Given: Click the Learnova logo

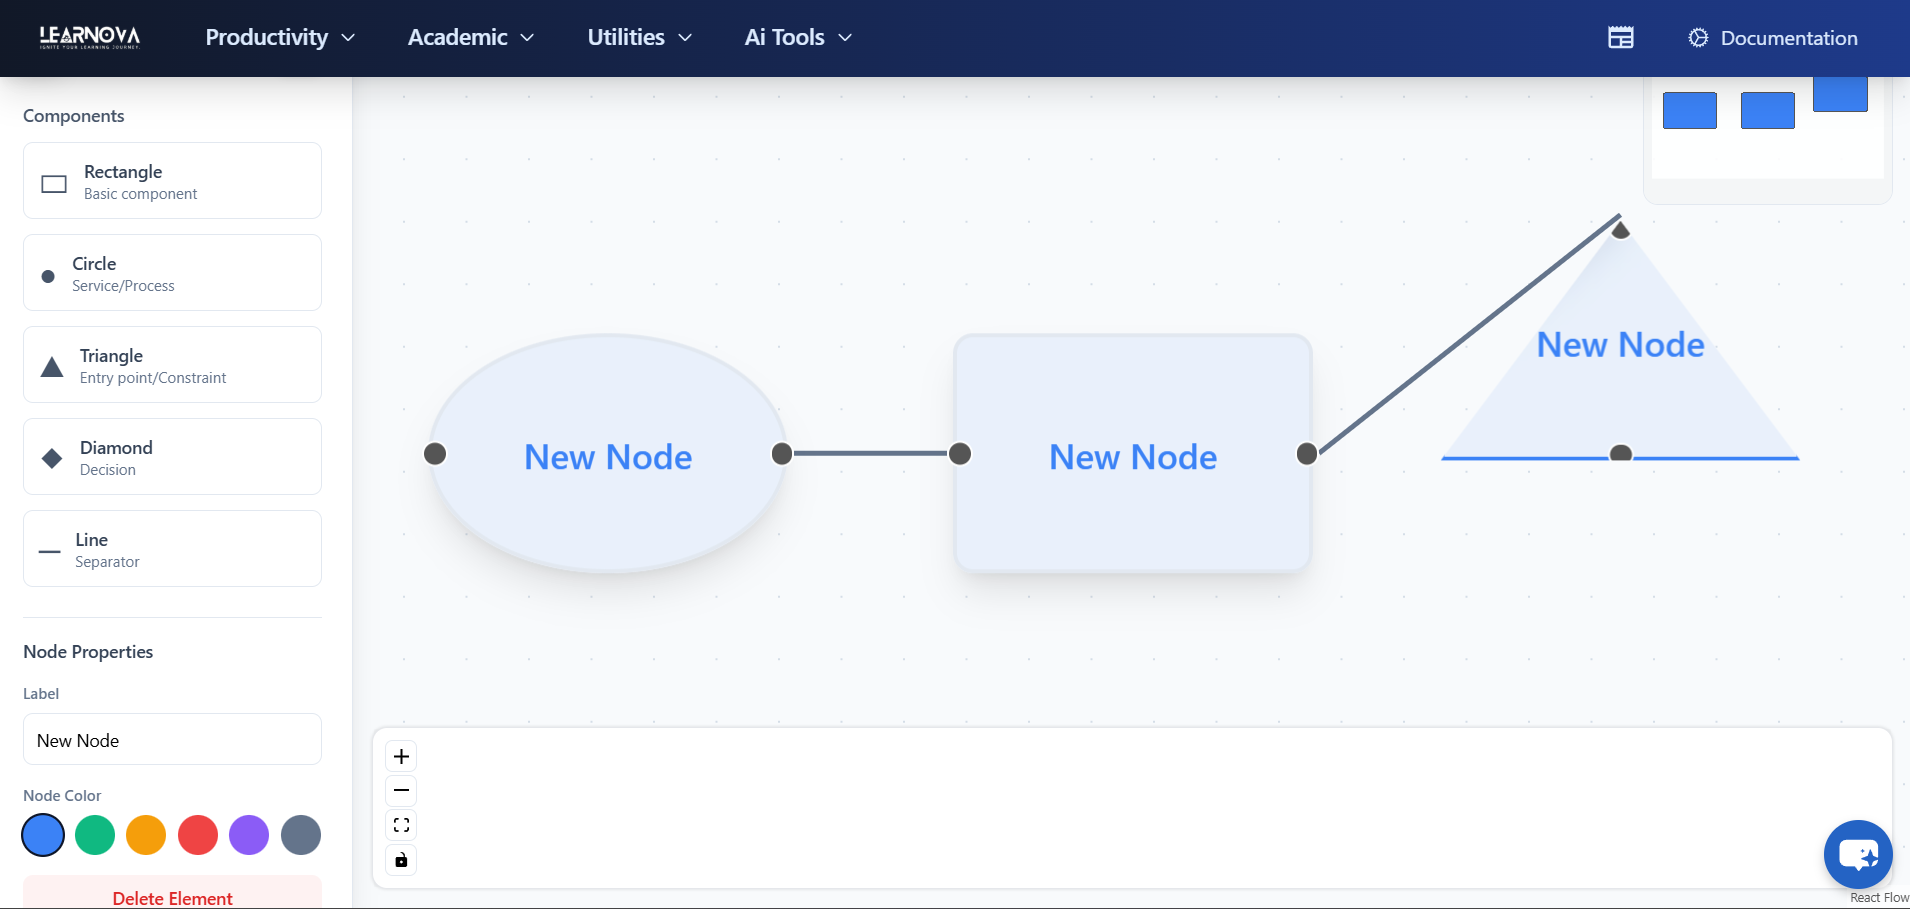Looking at the screenshot, I should [x=88, y=37].
